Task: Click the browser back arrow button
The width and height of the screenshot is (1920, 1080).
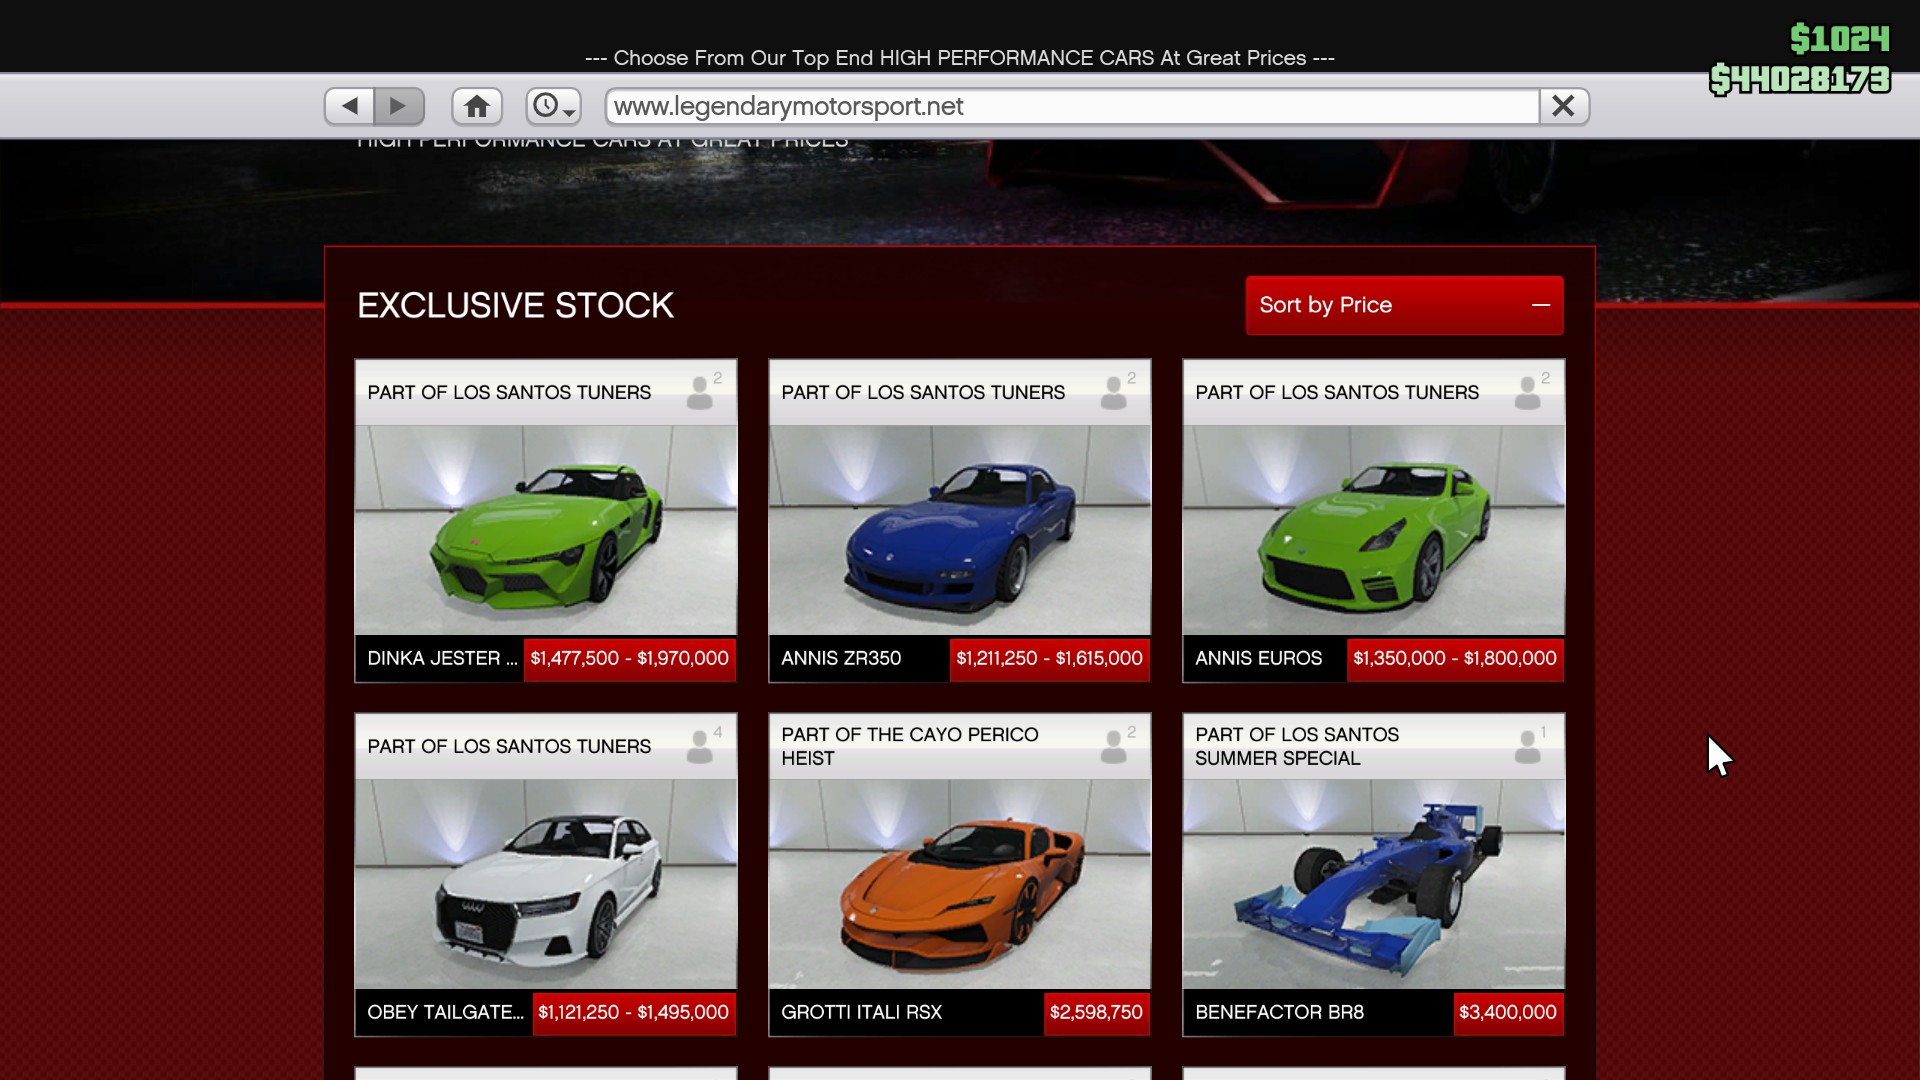Action: coord(349,106)
